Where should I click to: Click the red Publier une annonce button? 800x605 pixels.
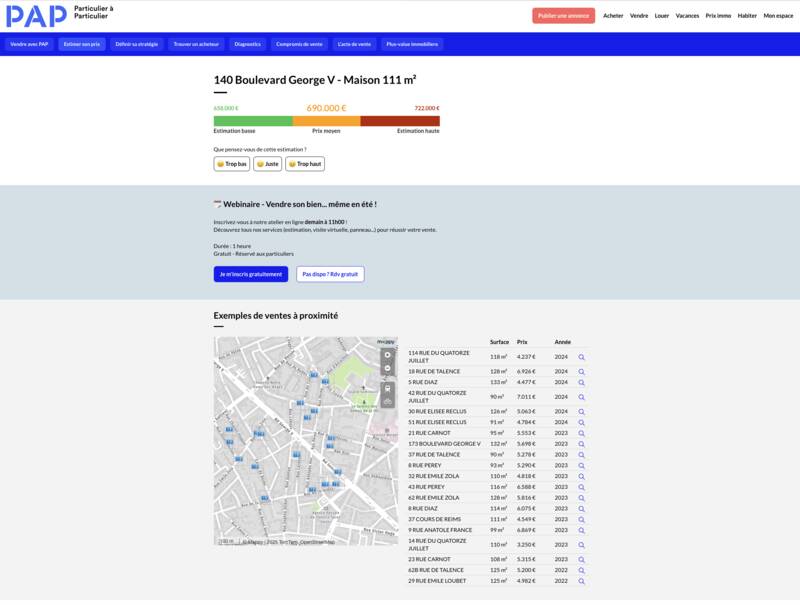(x=563, y=16)
